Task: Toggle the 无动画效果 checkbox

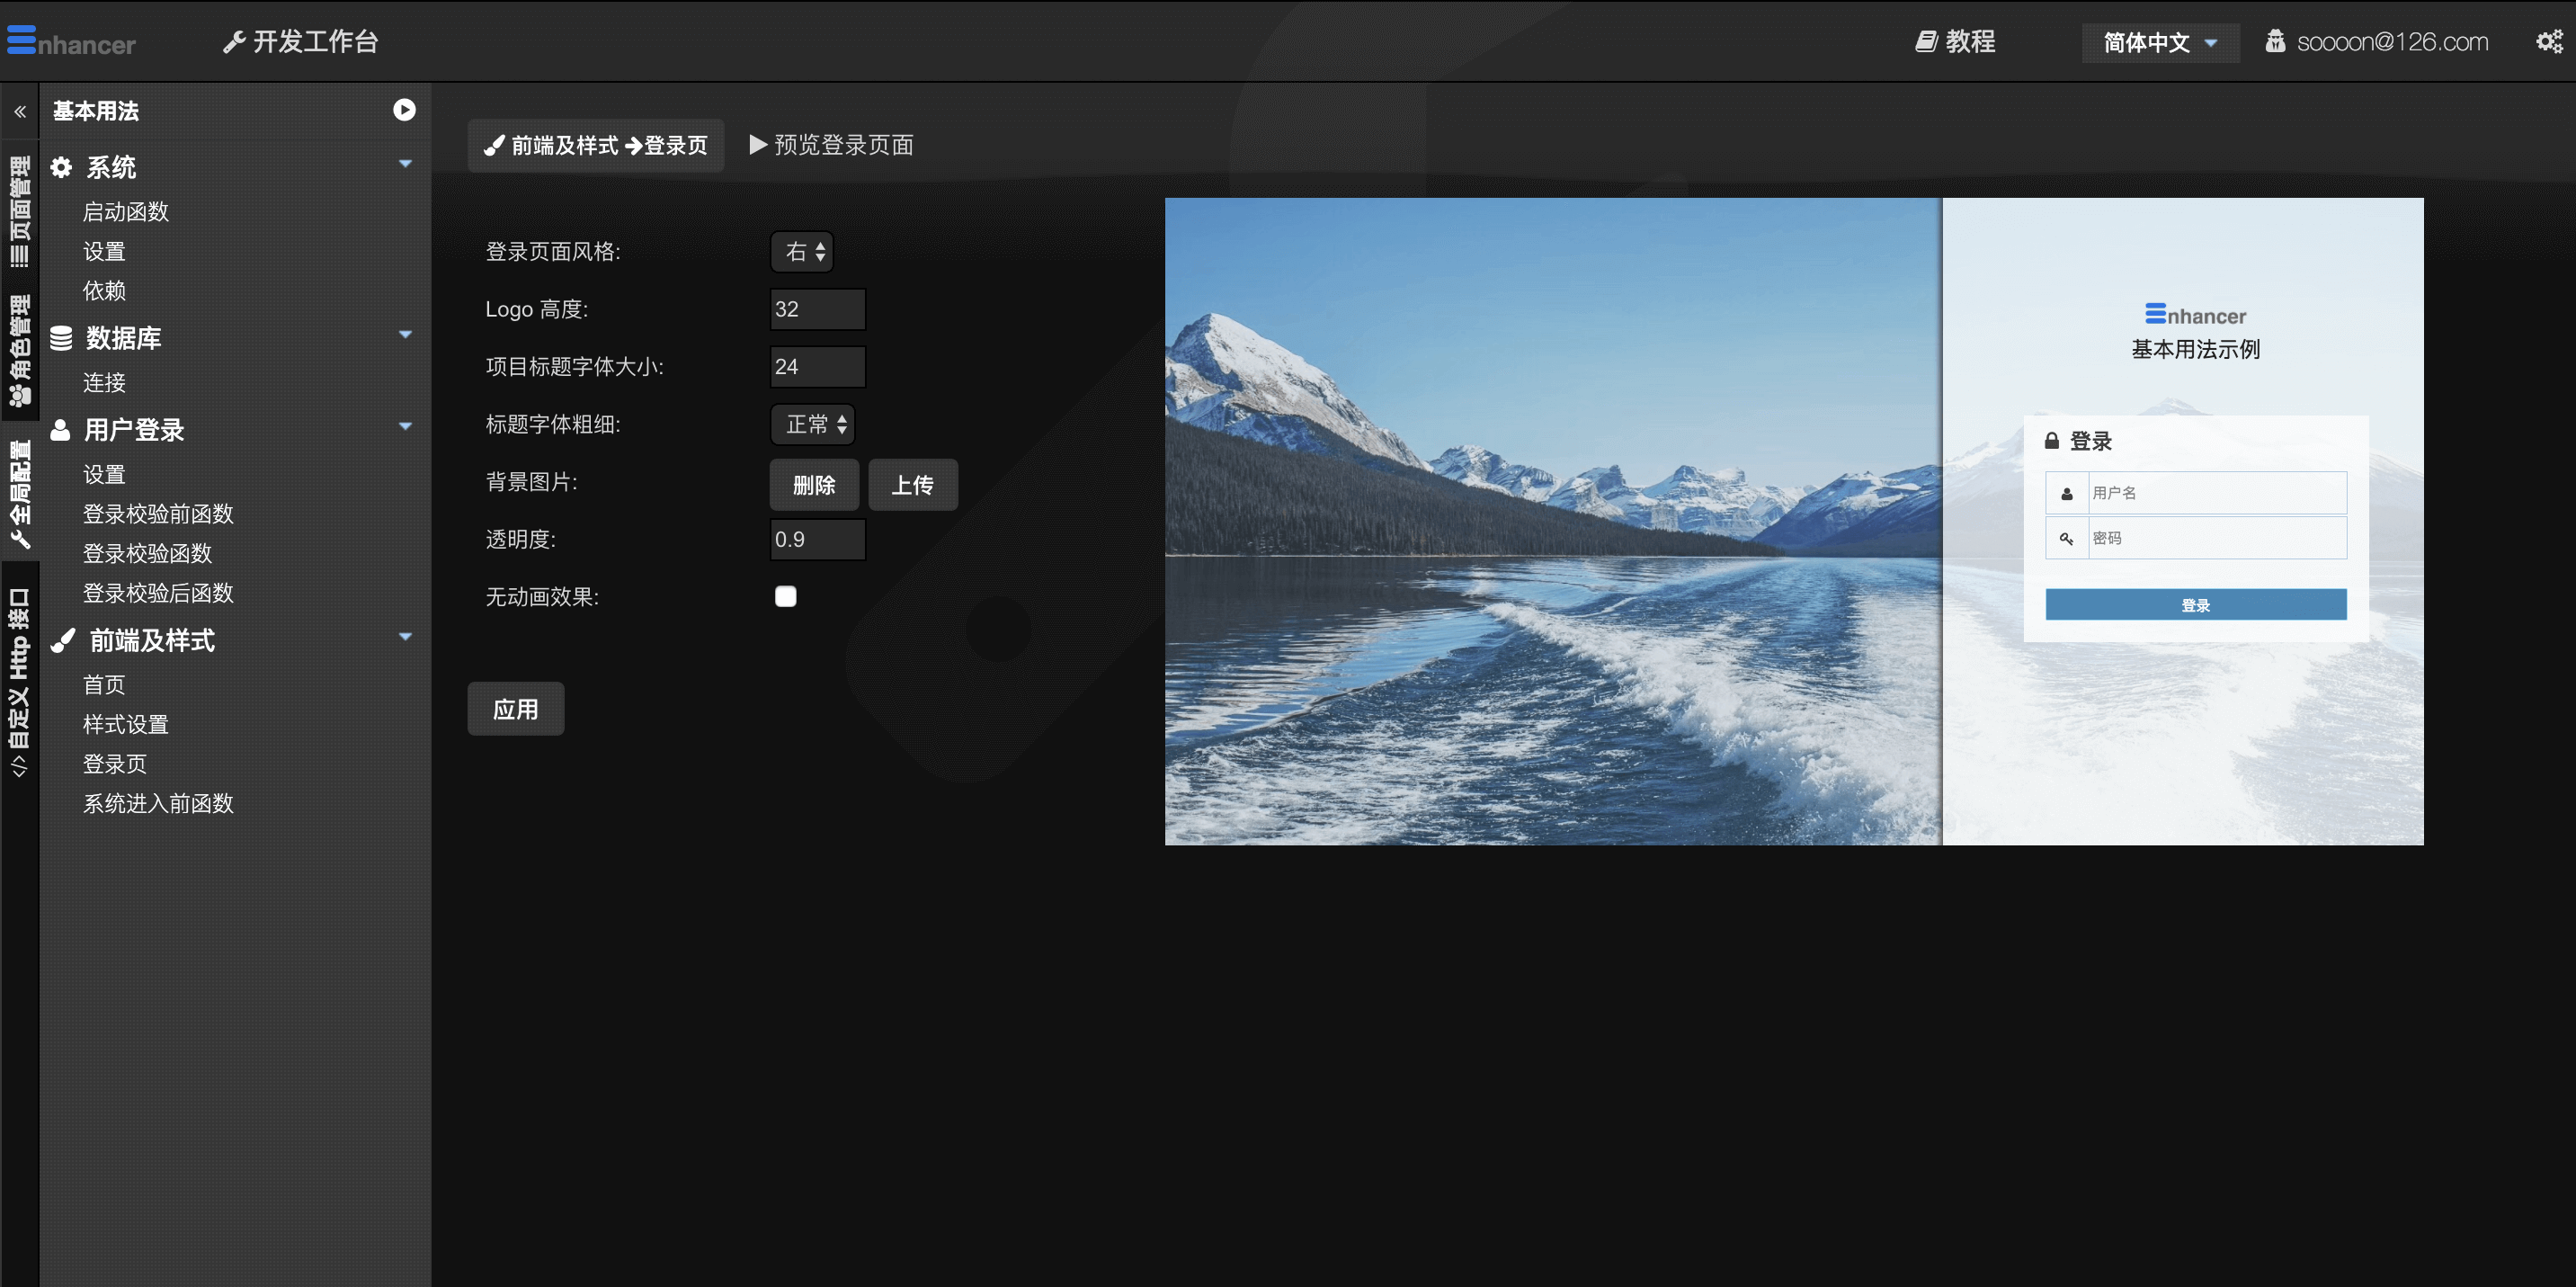Action: pos(786,597)
